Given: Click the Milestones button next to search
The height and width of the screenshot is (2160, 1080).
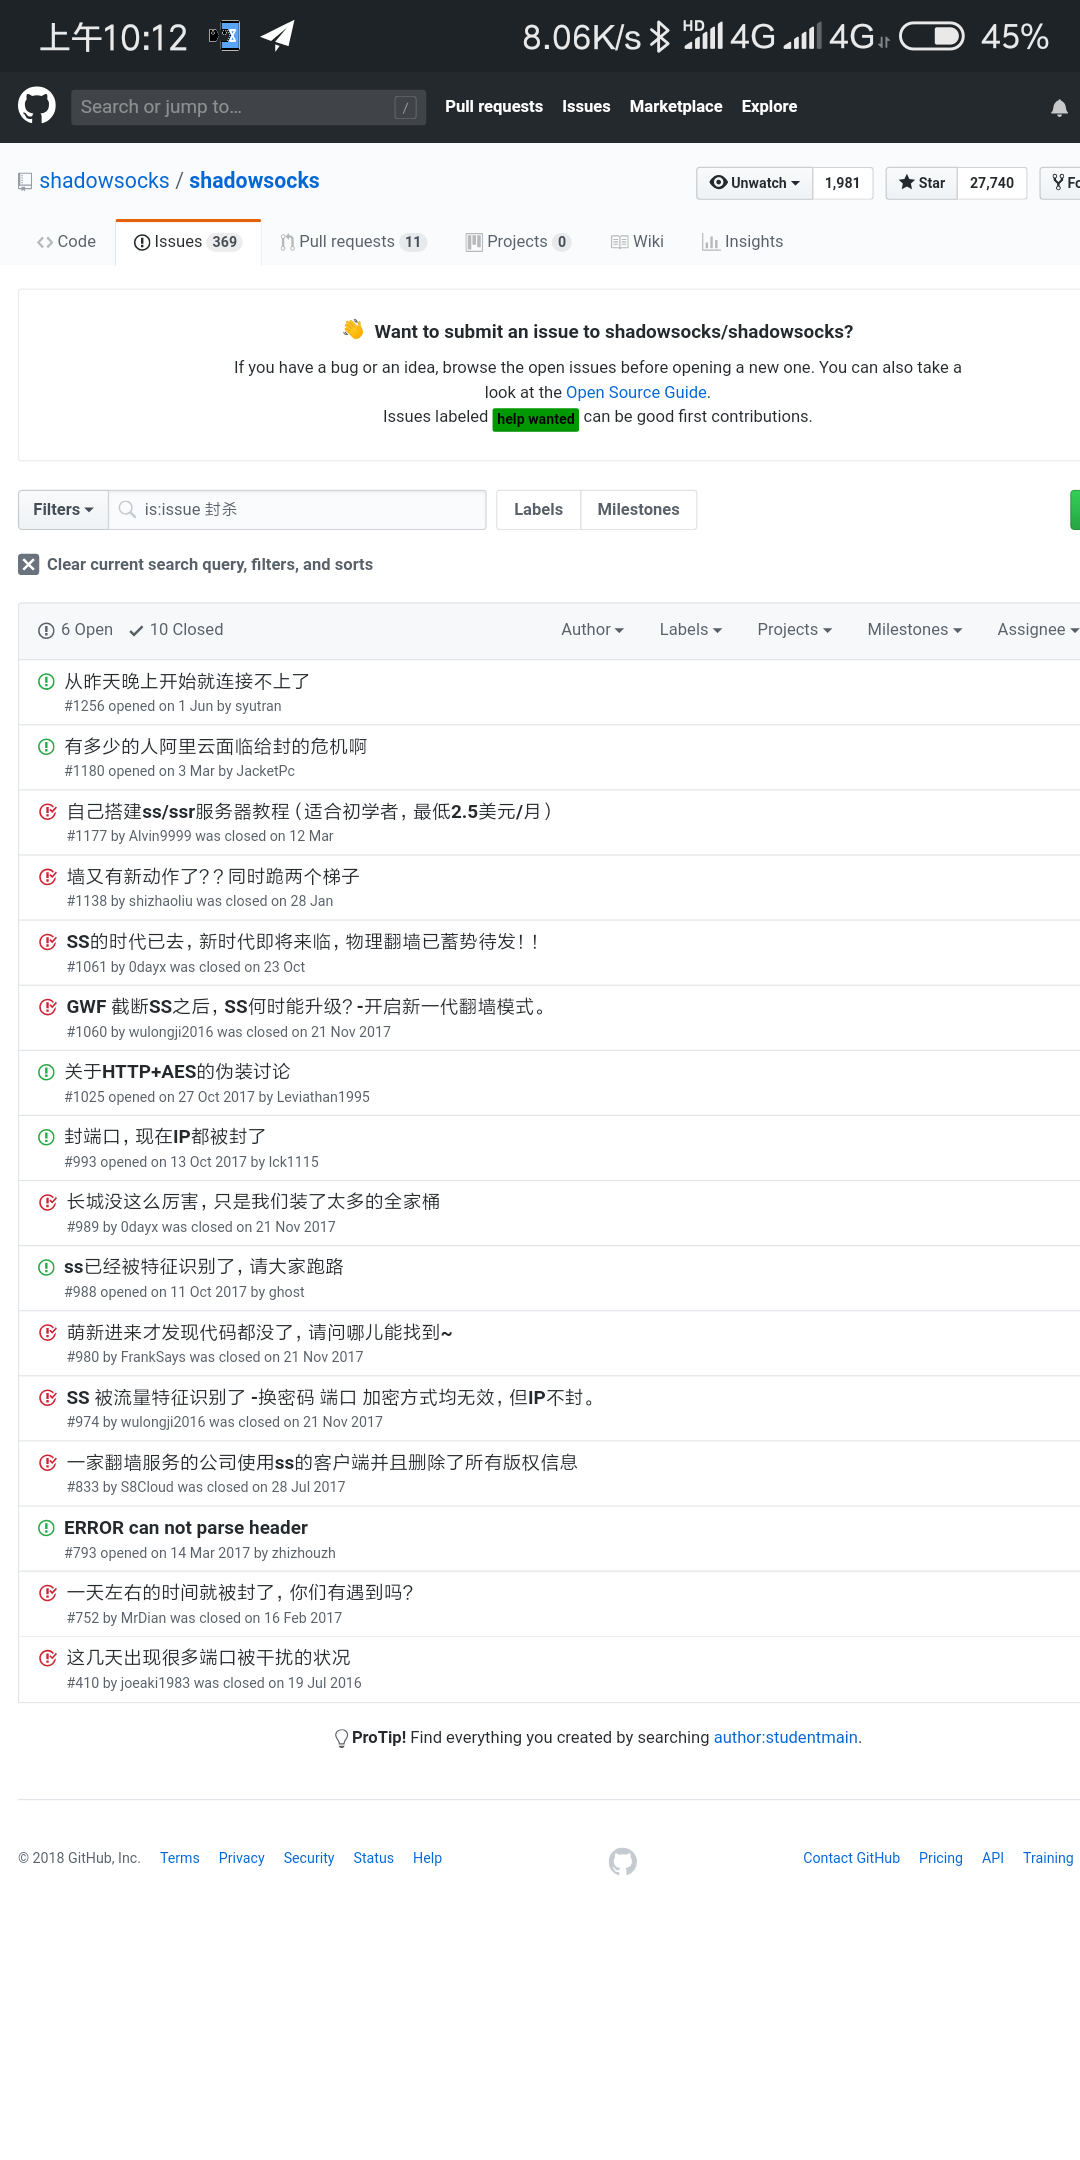Looking at the screenshot, I should pyautogui.click(x=638, y=510).
